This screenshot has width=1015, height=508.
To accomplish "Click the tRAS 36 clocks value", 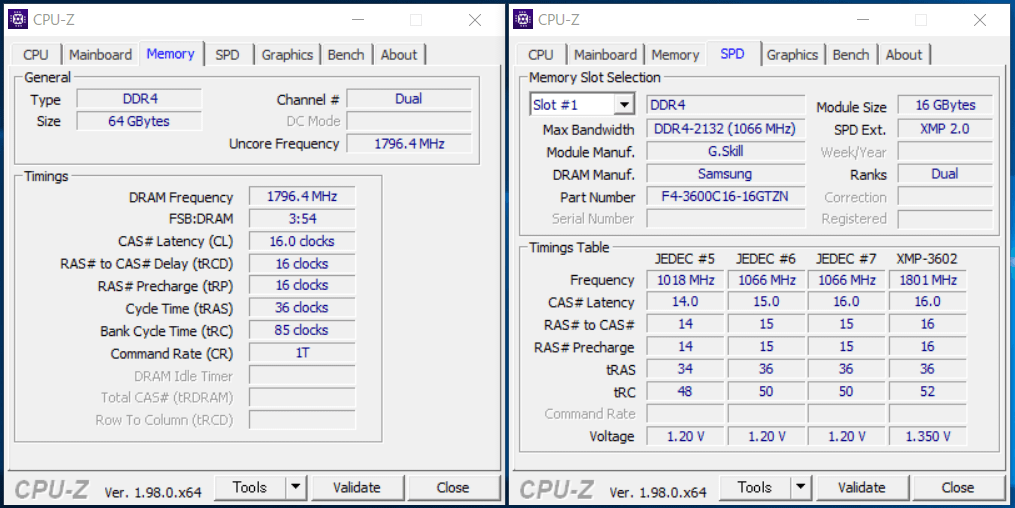I will tap(302, 308).
